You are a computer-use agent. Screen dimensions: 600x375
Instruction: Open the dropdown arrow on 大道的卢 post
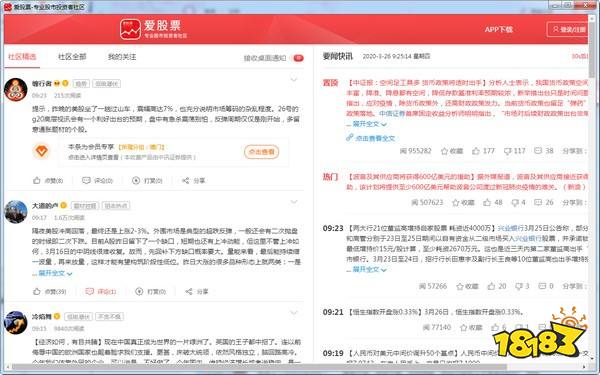point(293,202)
